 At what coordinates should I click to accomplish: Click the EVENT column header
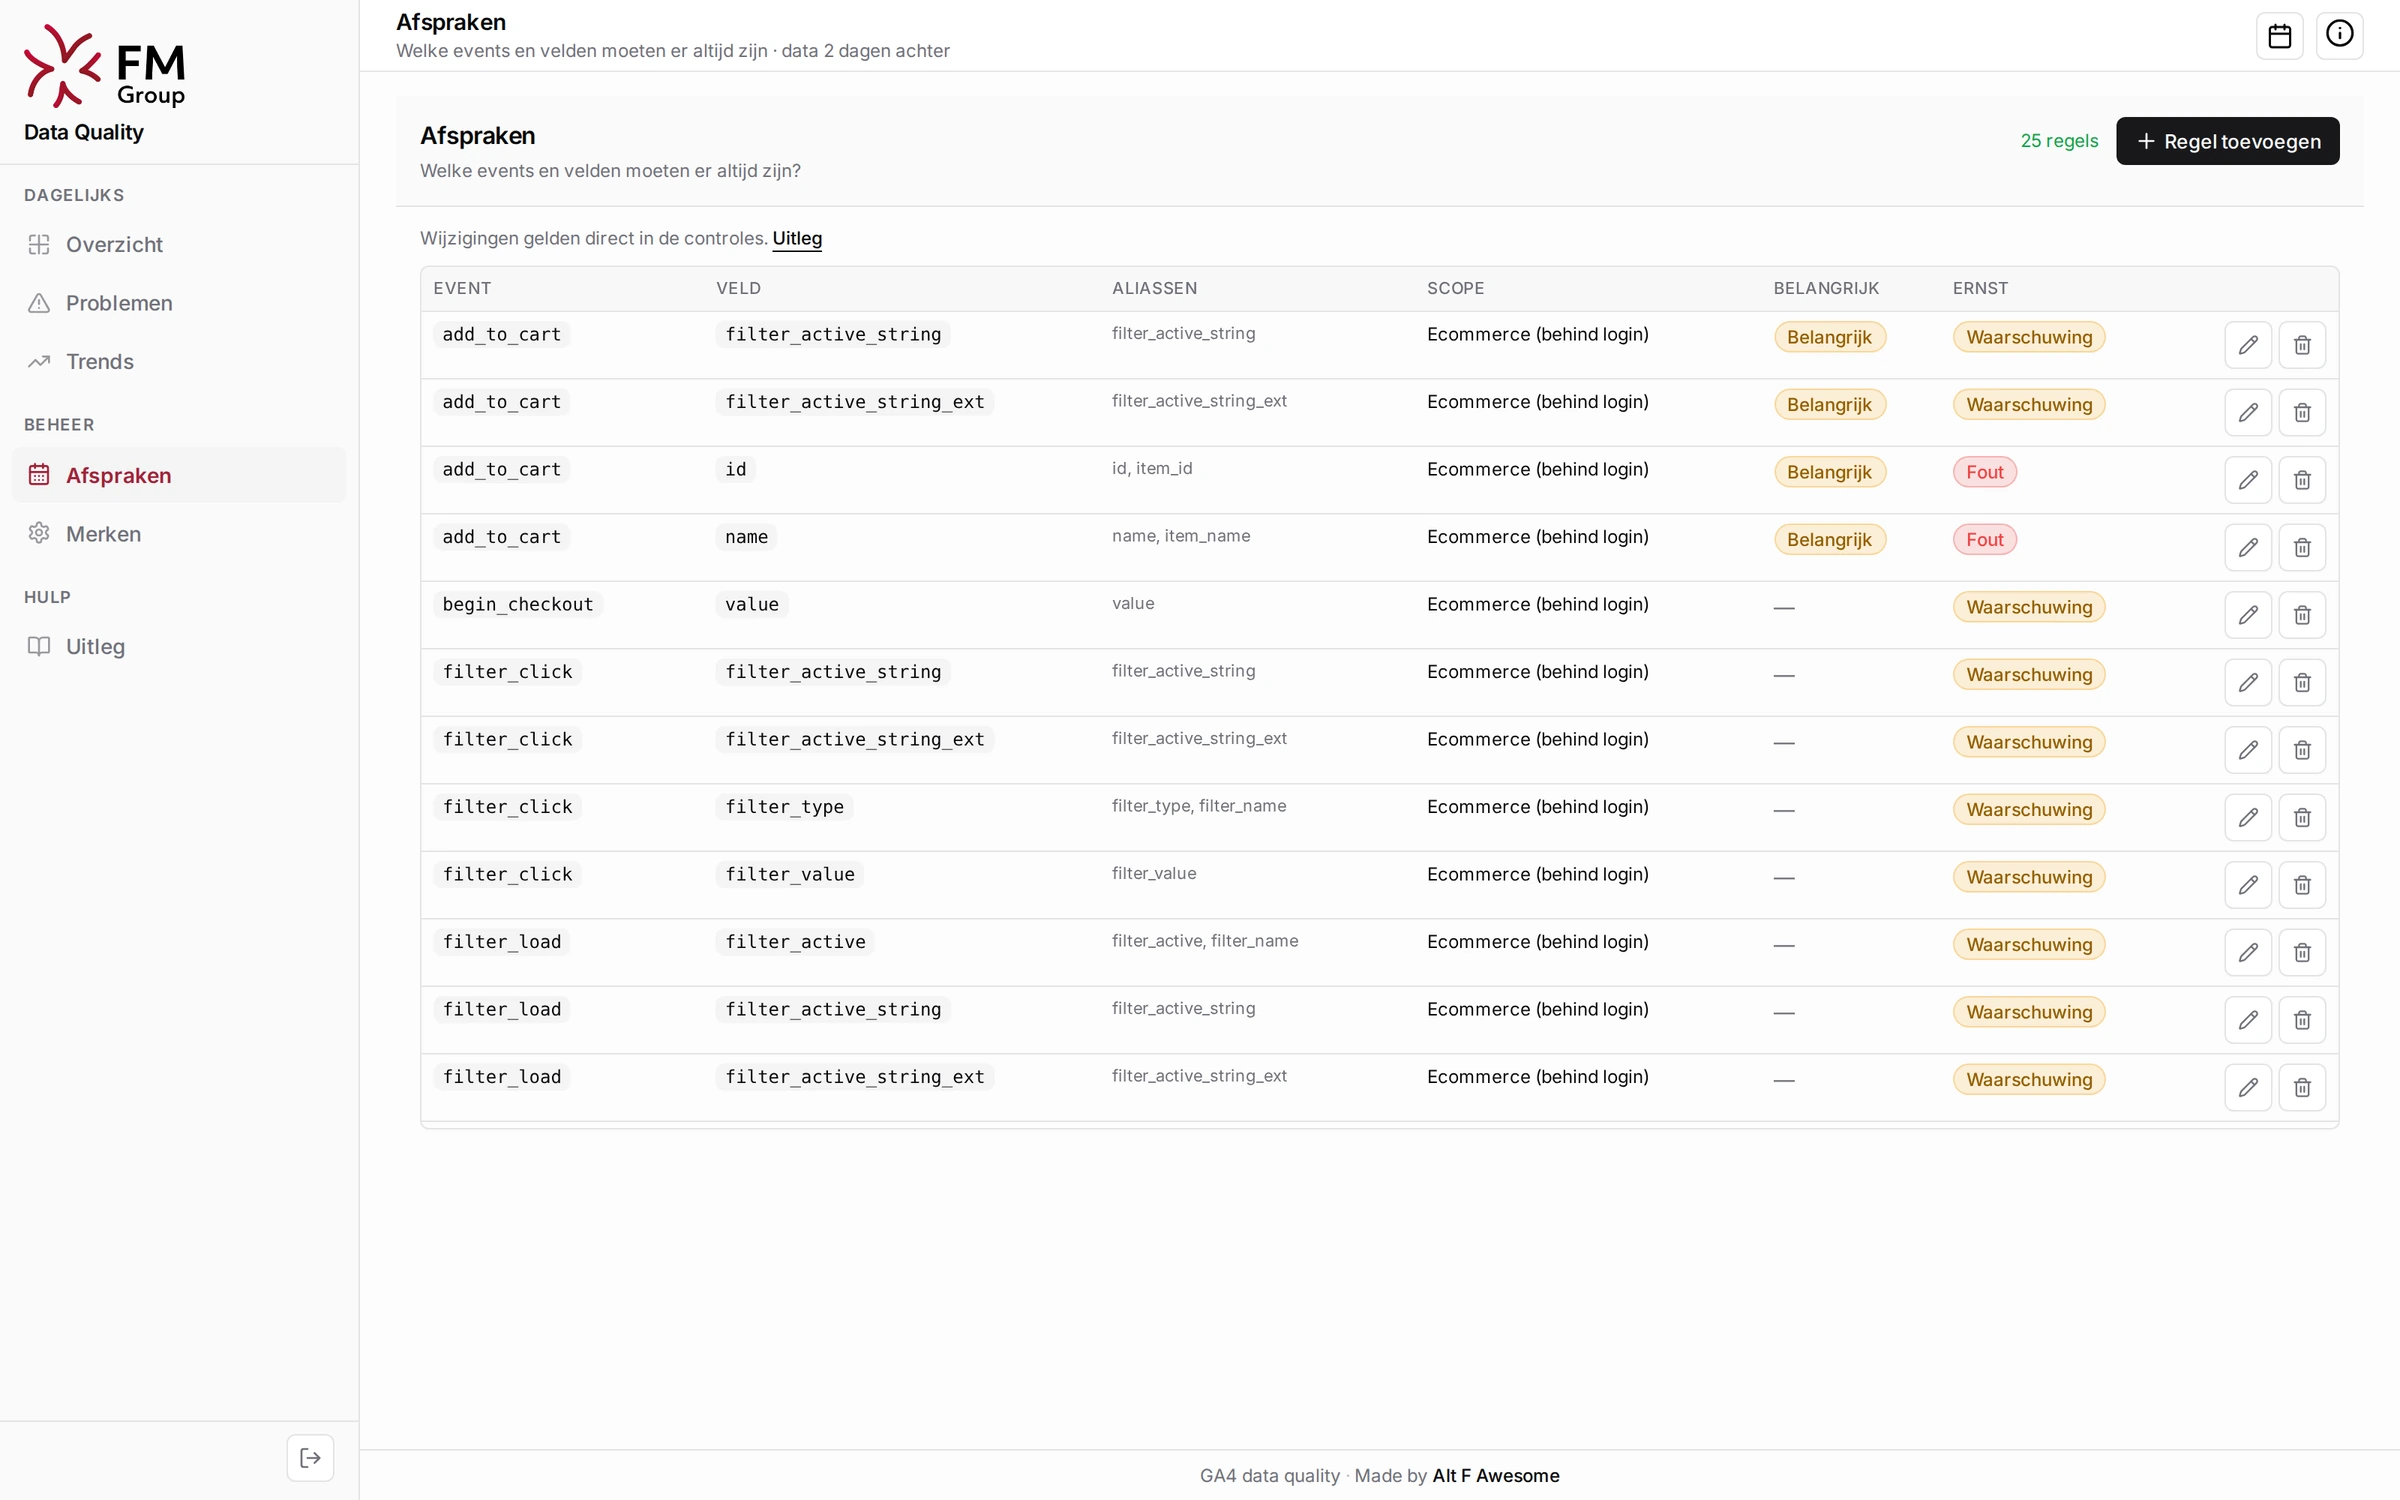(x=461, y=288)
